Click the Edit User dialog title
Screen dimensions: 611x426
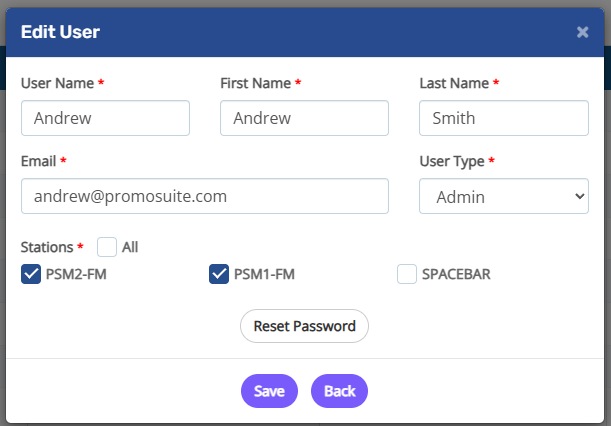[60, 32]
